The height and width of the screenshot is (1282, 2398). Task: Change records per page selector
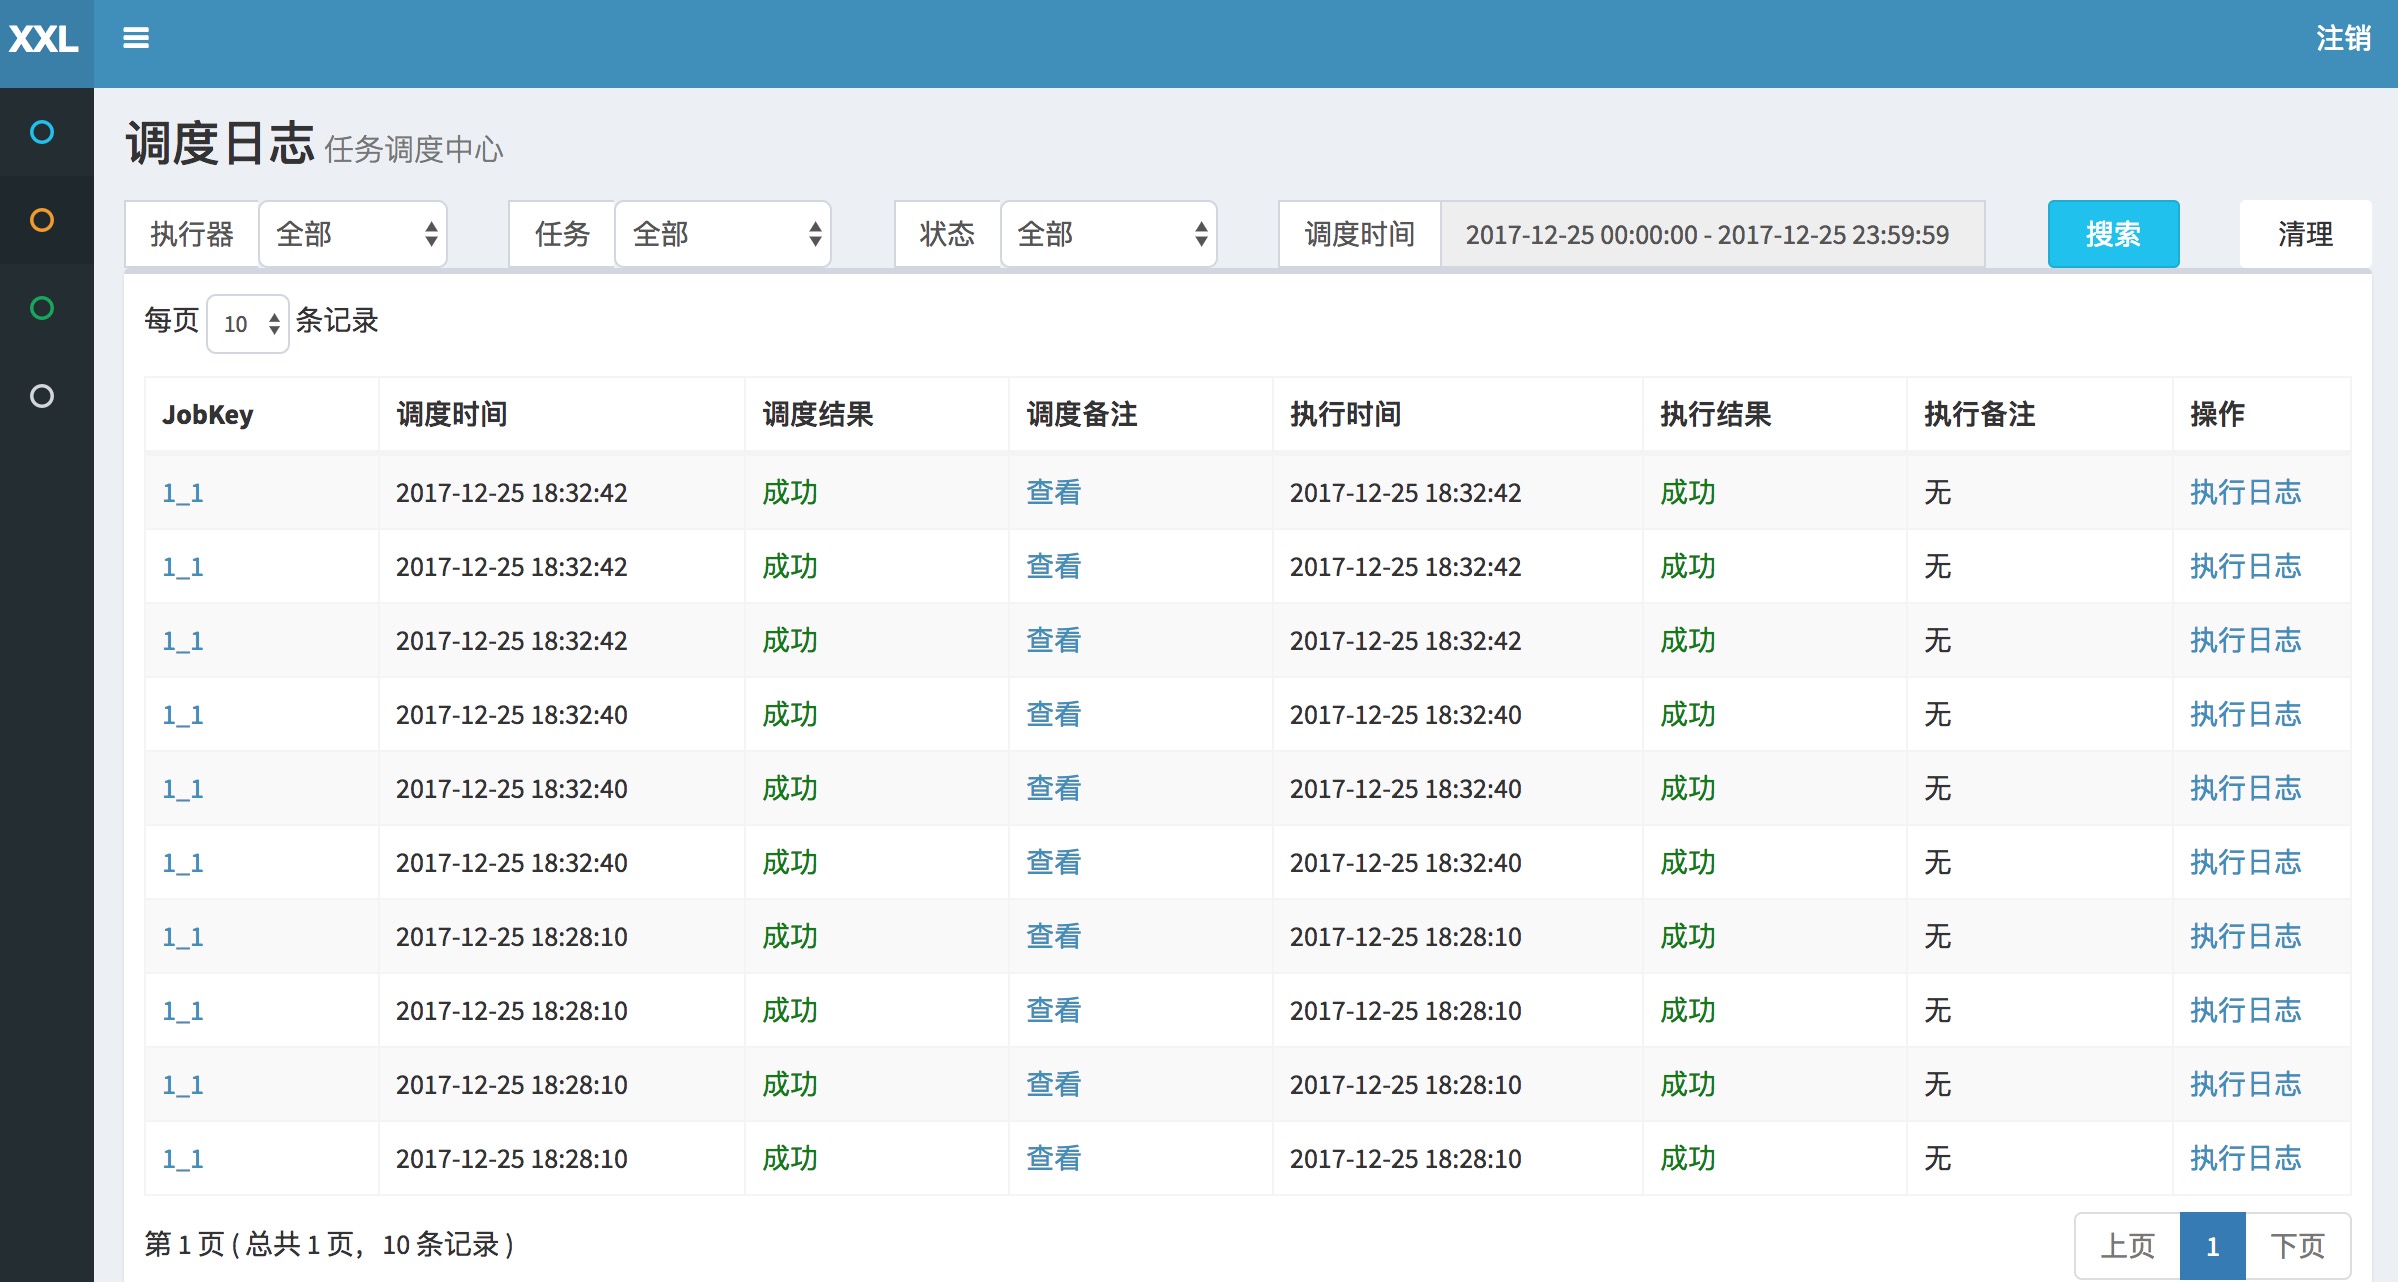point(248,324)
